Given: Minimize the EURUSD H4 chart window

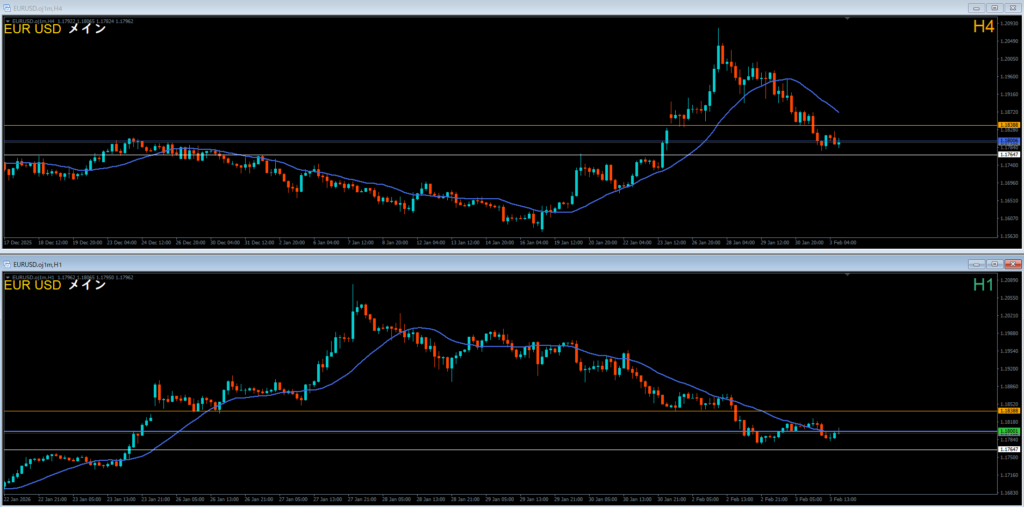Looking at the screenshot, I should pos(975,7).
